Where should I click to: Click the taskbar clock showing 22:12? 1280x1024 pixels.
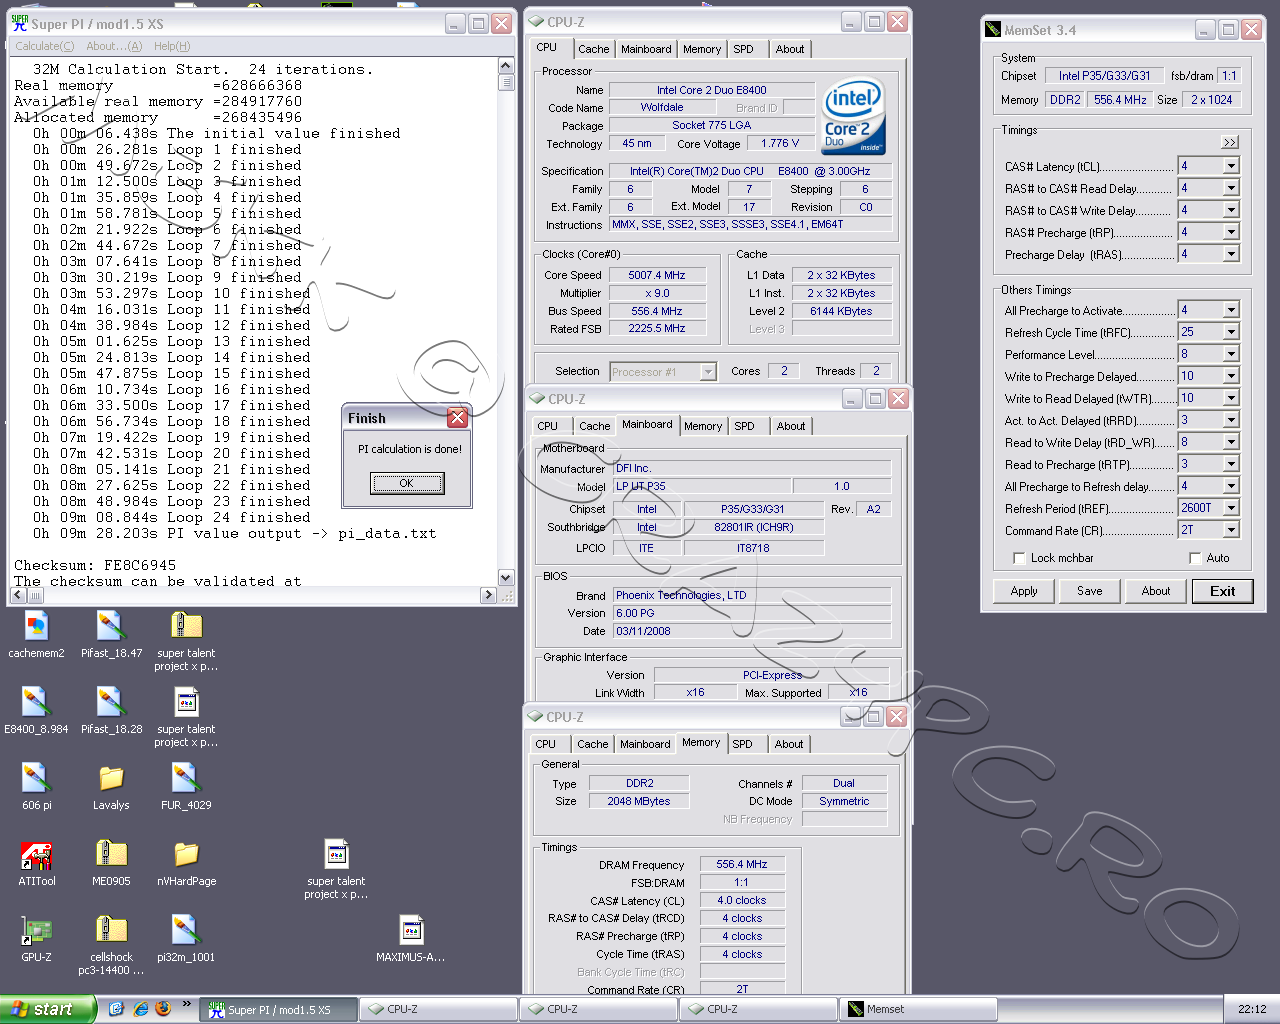pyautogui.click(x=1252, y=1009)
